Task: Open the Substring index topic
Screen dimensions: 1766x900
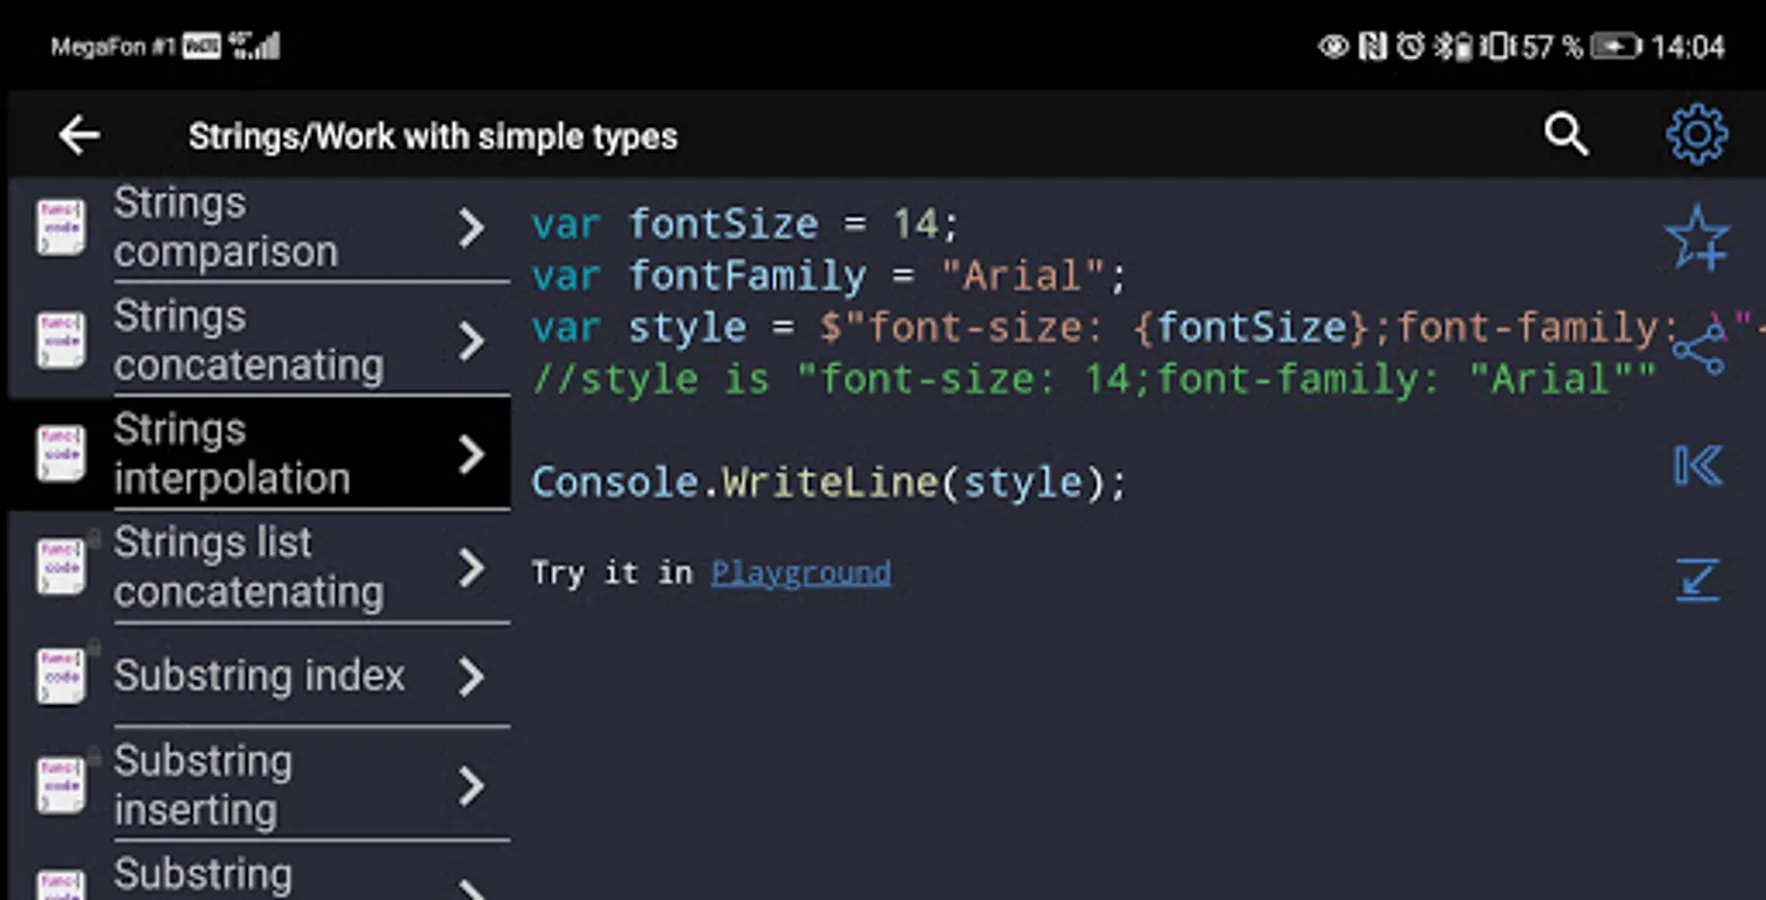Action: 260,676
